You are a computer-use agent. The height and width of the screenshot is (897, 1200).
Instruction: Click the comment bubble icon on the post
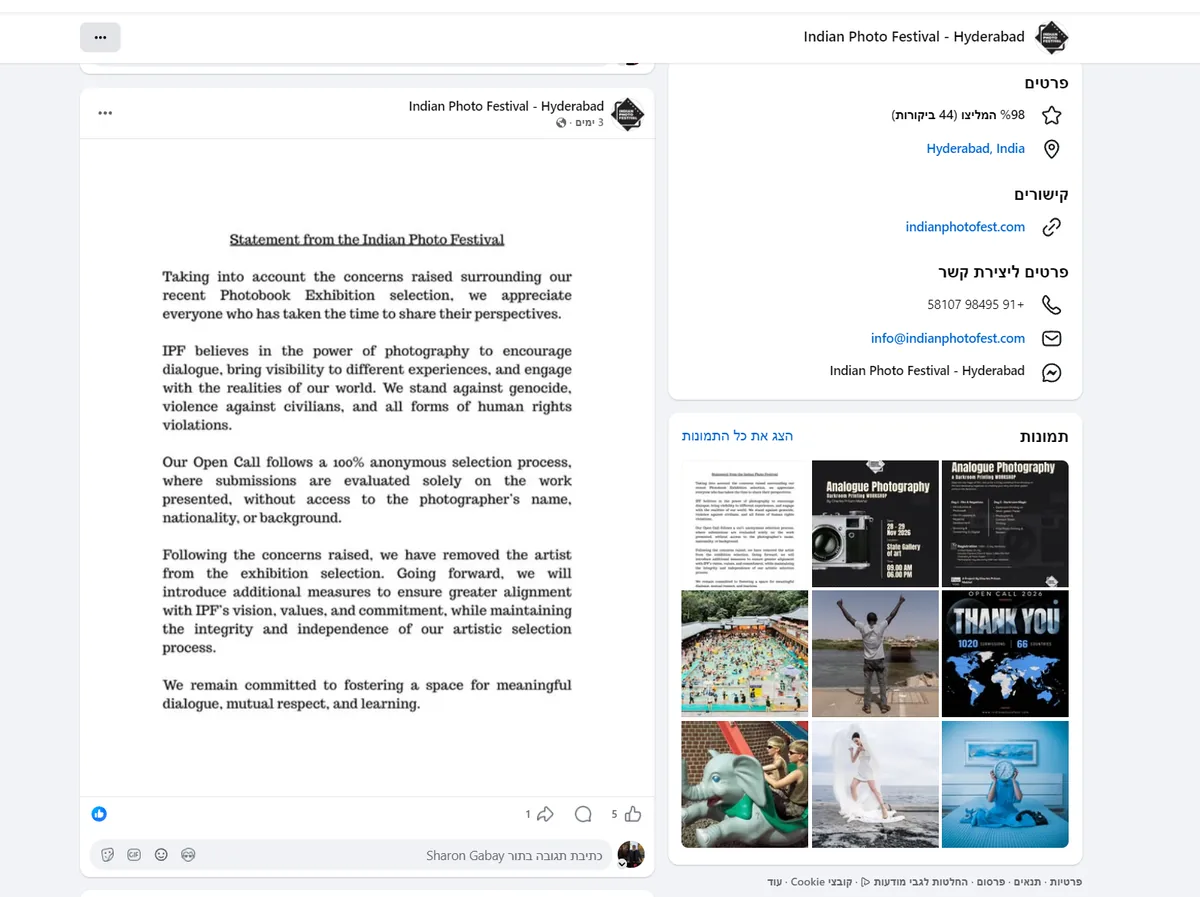coord(583,814)
